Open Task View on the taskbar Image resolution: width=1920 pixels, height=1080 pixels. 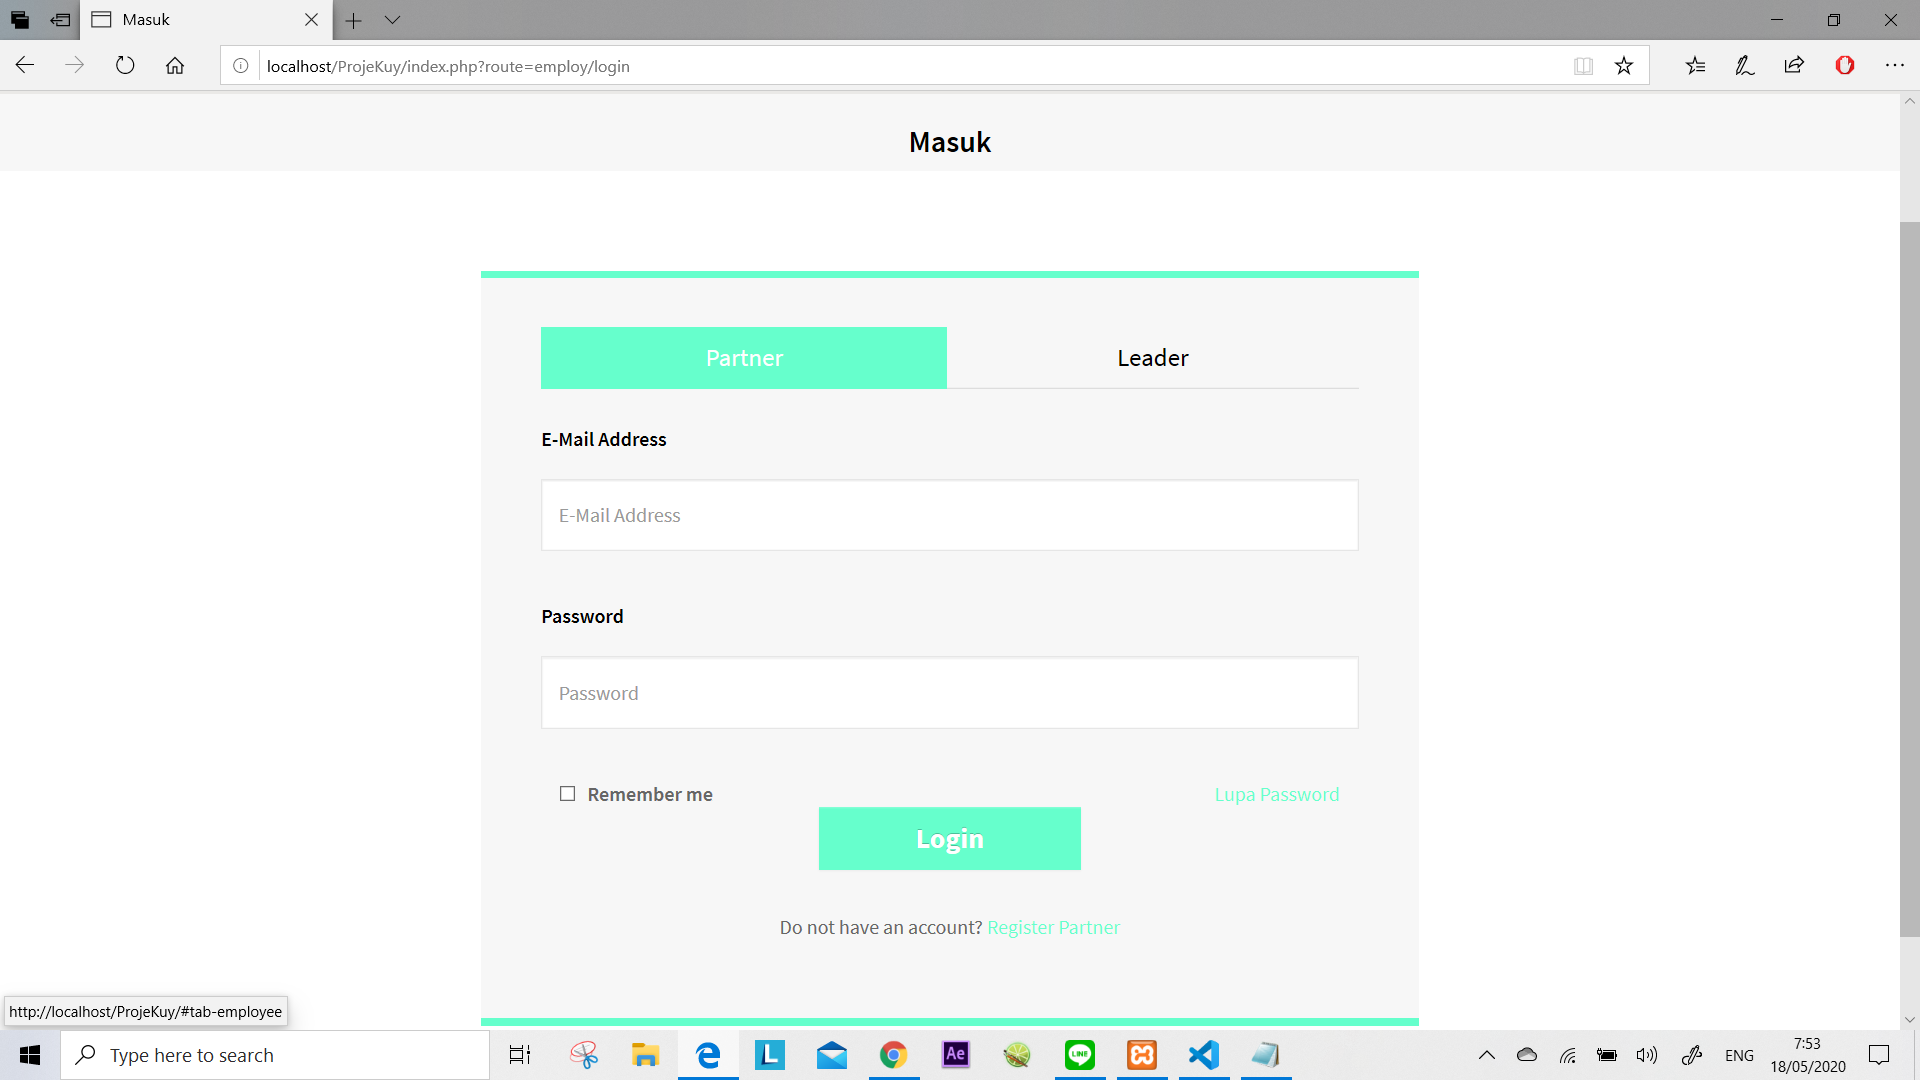point(520,1055)
